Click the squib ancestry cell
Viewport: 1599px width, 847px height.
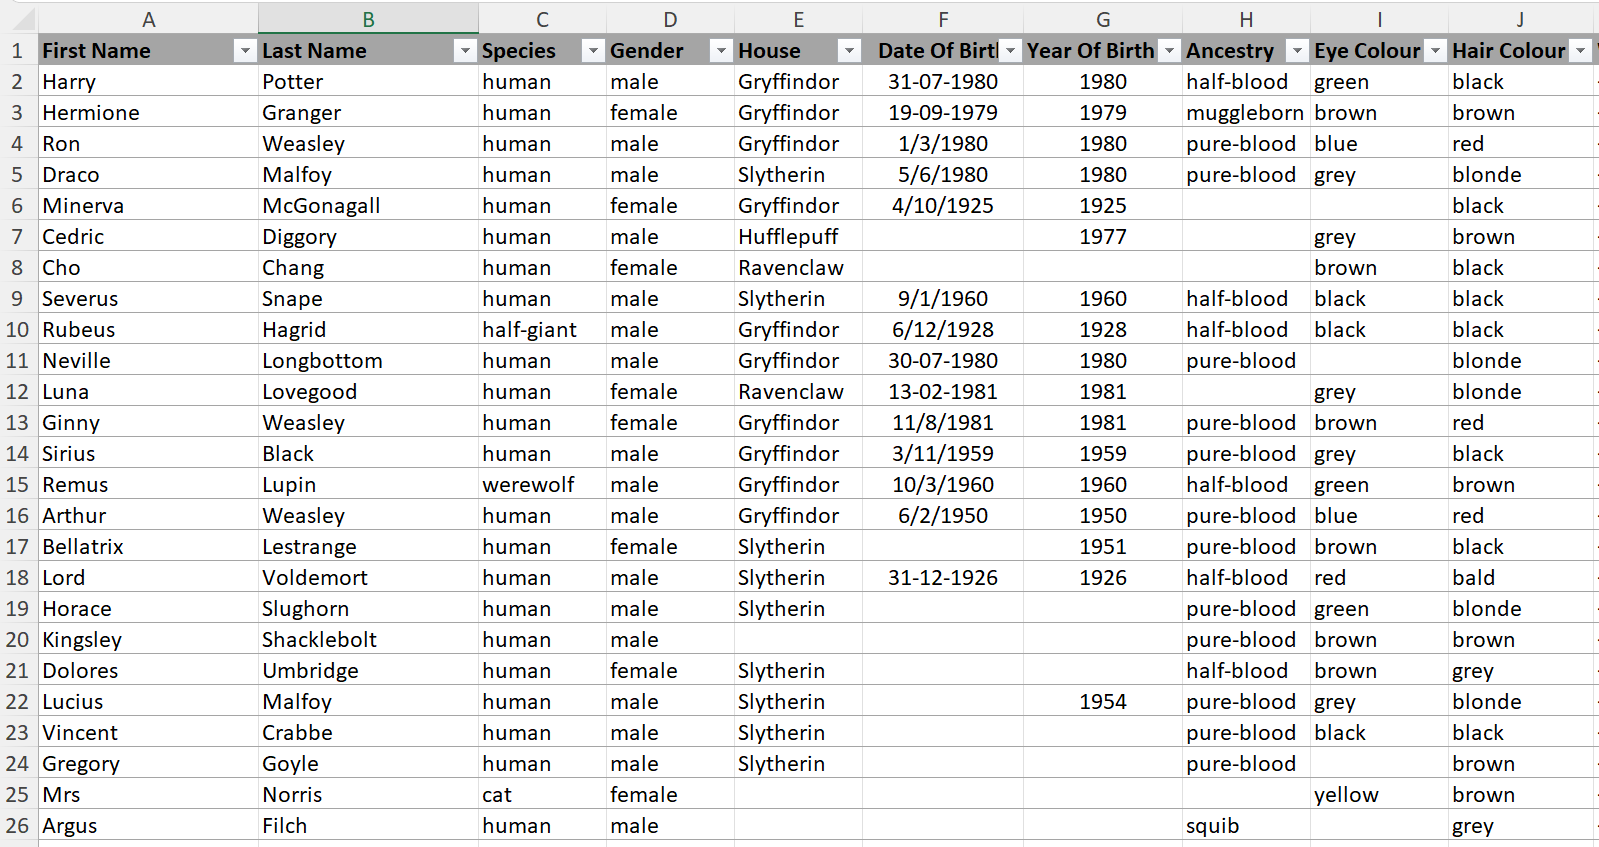[x=1246, y=826]
